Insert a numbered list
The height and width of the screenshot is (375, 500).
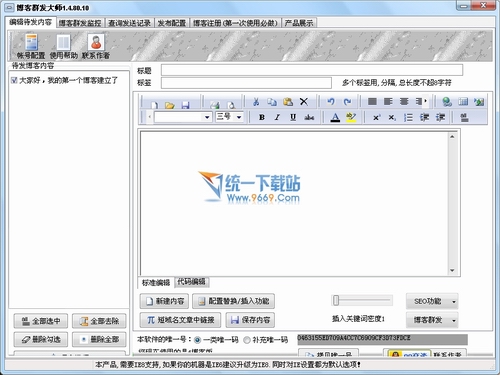(408, 117)
